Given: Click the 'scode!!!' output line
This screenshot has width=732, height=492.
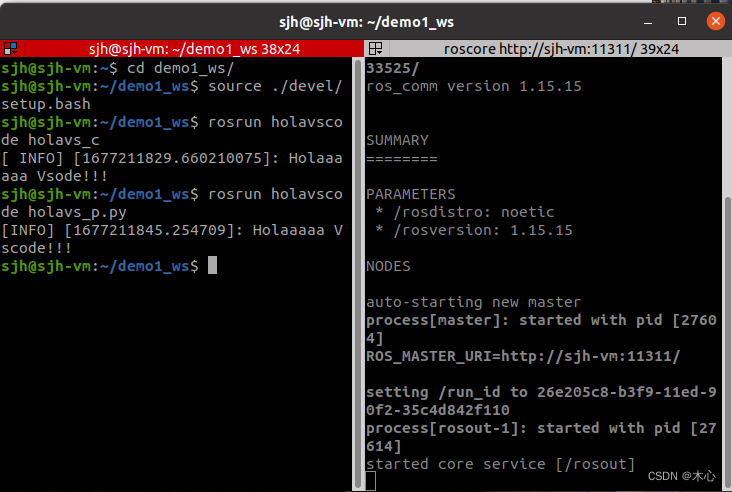Looking at the screenshot, I should click(36, 248).
